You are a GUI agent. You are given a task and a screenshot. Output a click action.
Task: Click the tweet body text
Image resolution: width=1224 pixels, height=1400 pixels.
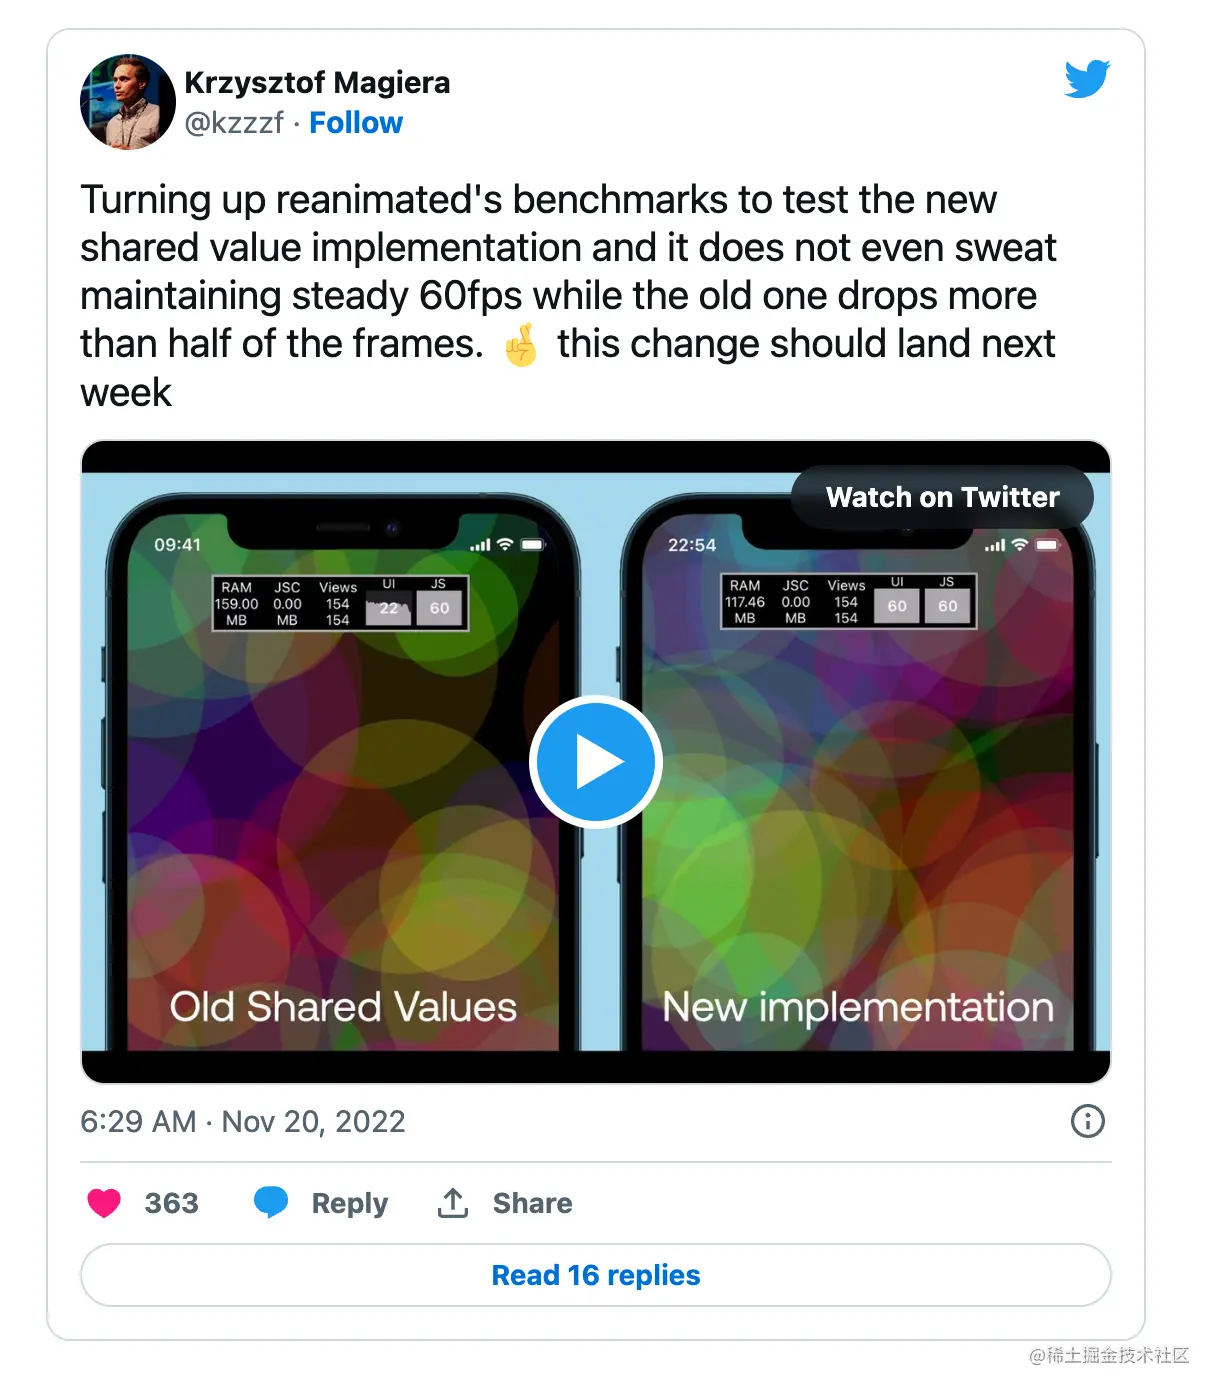click(568, 296)
